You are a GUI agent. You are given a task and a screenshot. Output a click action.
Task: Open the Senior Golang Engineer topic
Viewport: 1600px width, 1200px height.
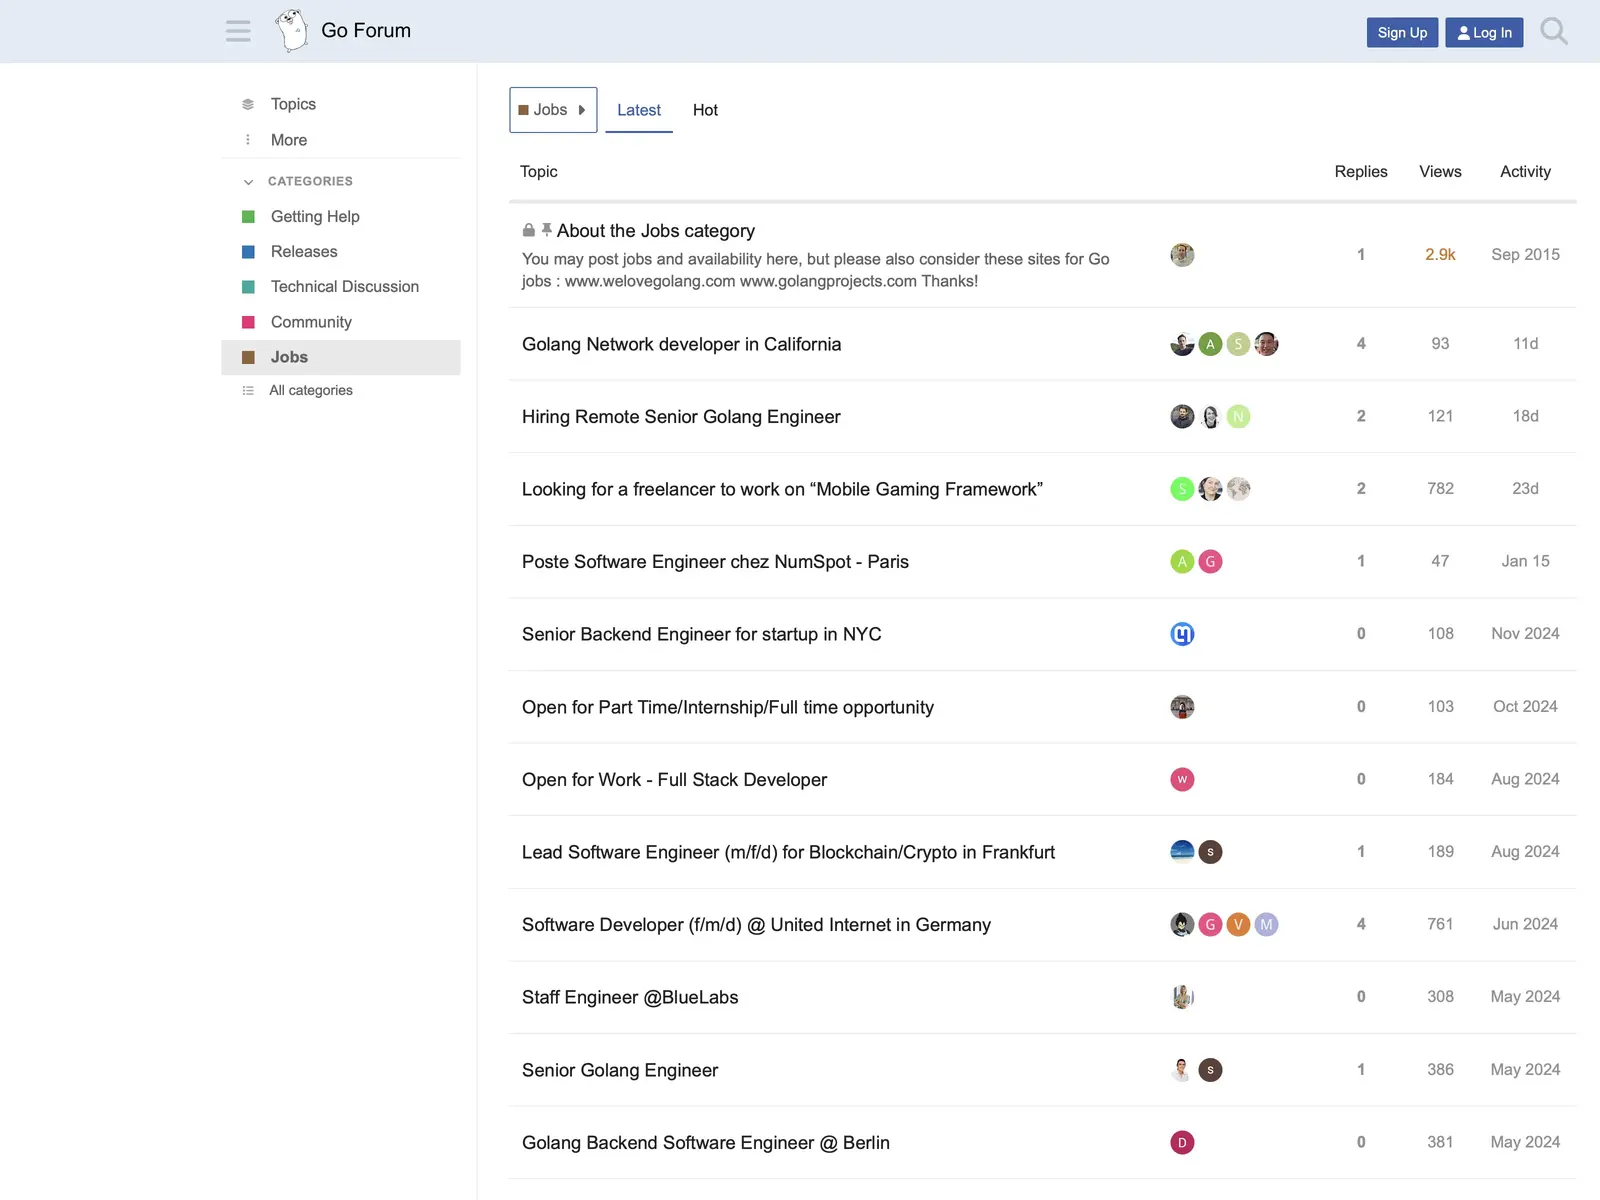click(620, 1070)
